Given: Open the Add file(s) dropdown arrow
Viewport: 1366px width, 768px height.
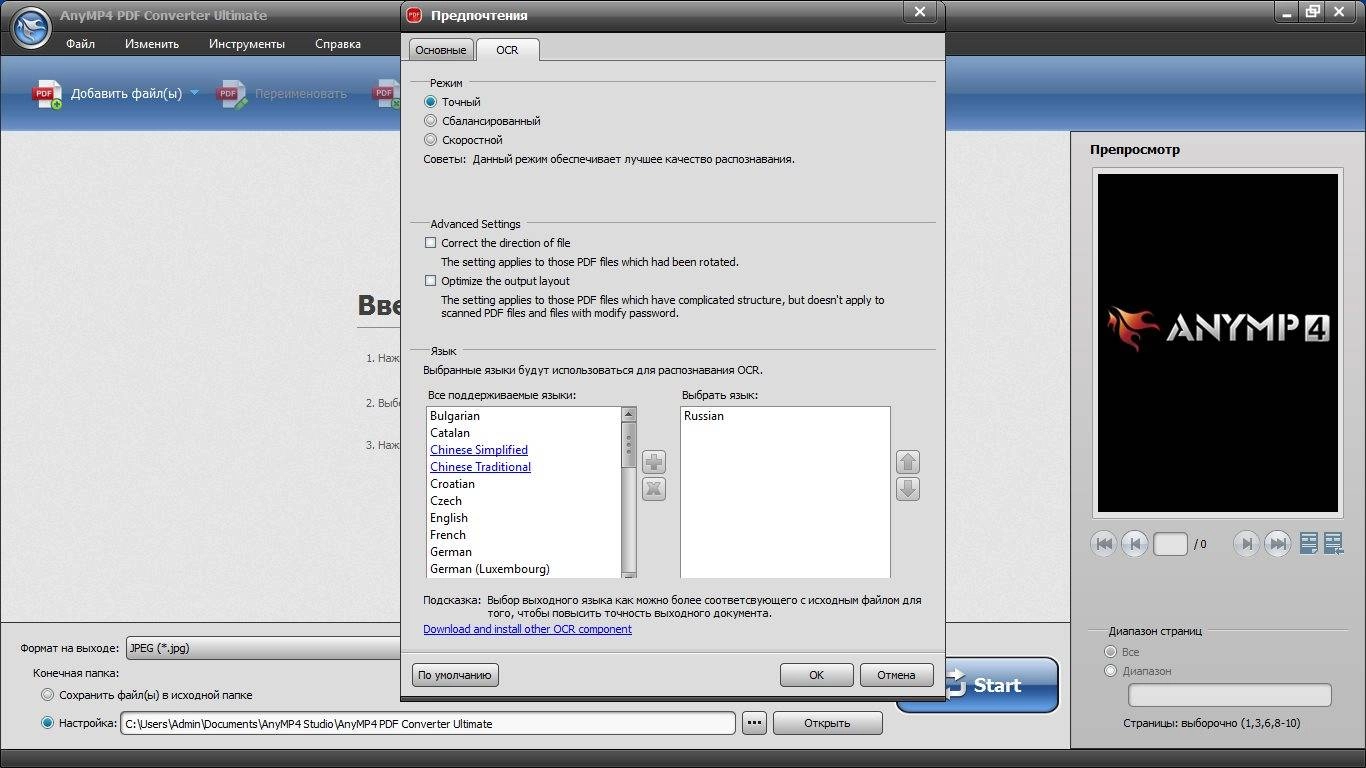Looking at the screenshot, I should coord(194,93).
